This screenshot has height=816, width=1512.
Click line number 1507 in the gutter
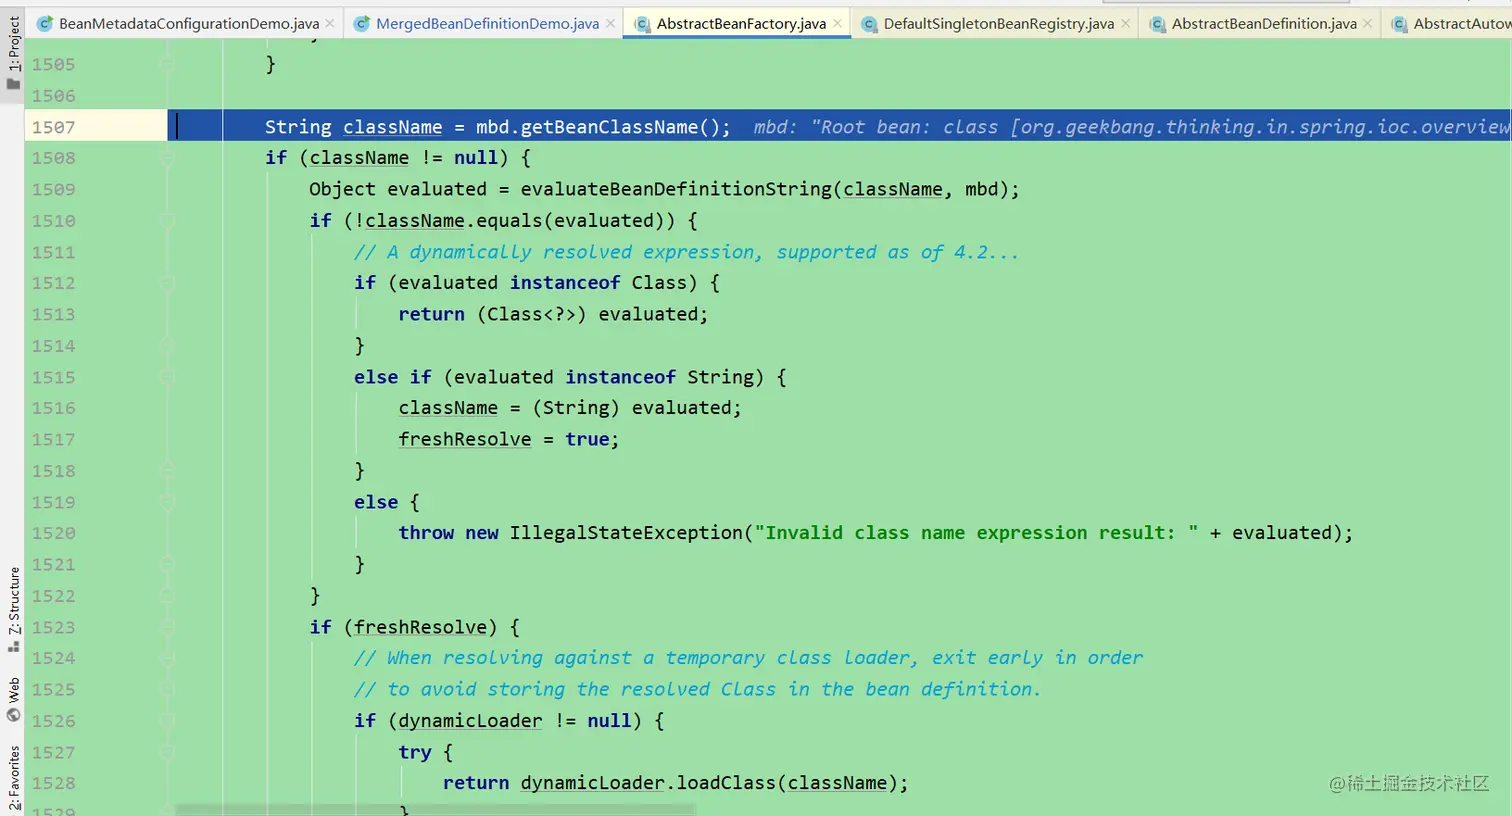pos(53,127)
